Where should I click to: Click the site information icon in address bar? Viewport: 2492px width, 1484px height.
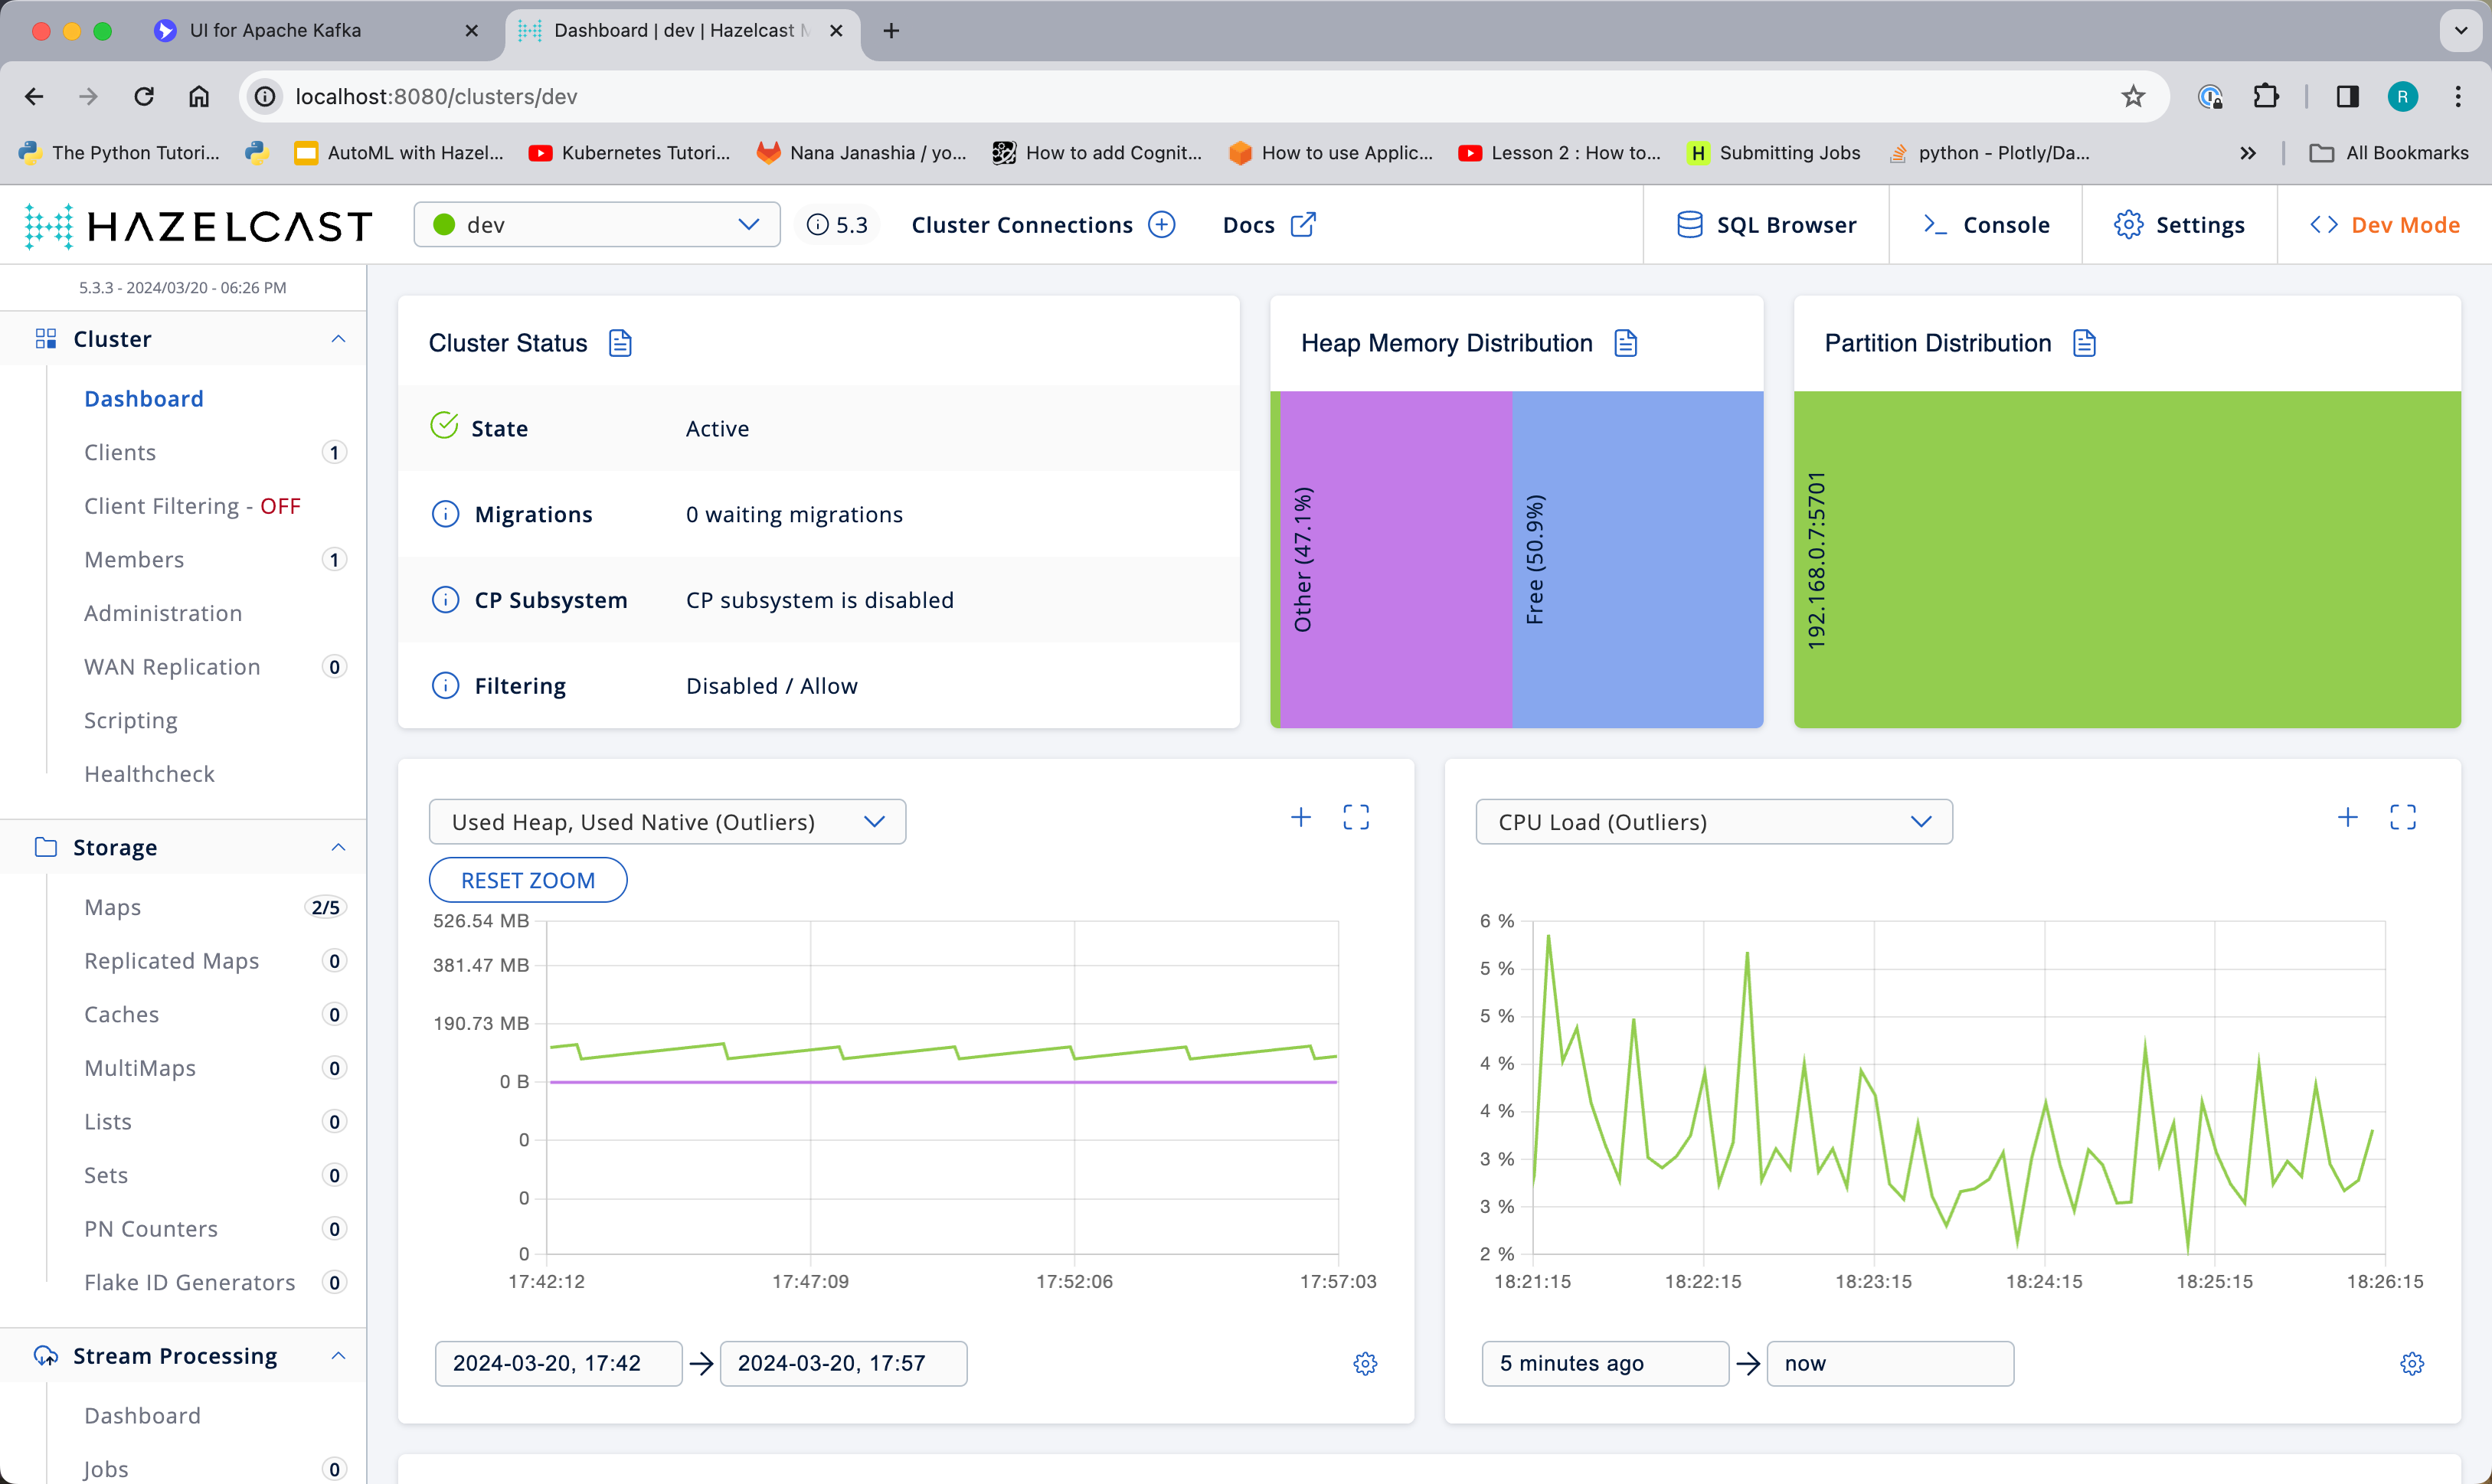coord(265,97)
